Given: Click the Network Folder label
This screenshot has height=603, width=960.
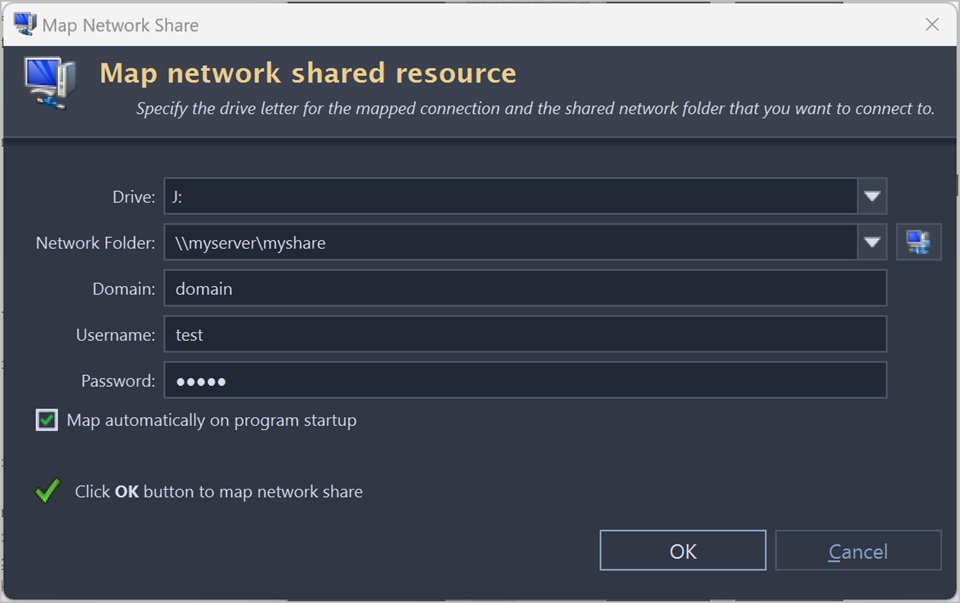Looking at the screenshot, I should point(95,243).
